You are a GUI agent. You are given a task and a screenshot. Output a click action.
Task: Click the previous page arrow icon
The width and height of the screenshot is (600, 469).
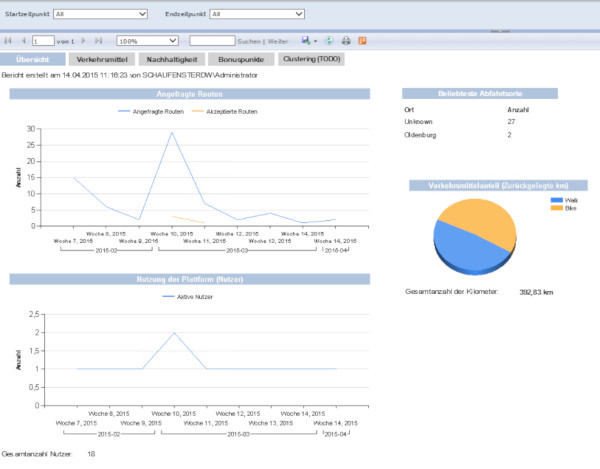point(22,41)
